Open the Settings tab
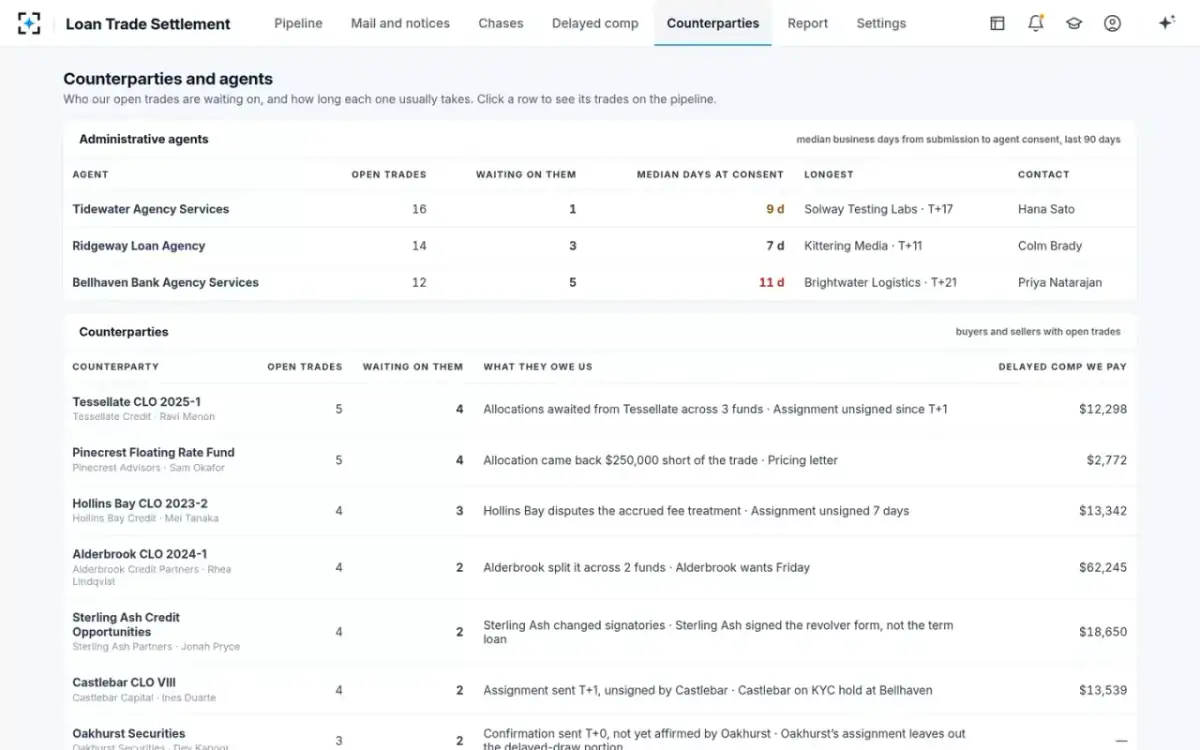Image resolution: width=1200 pixels, height=750 pixels. point(881,23)
